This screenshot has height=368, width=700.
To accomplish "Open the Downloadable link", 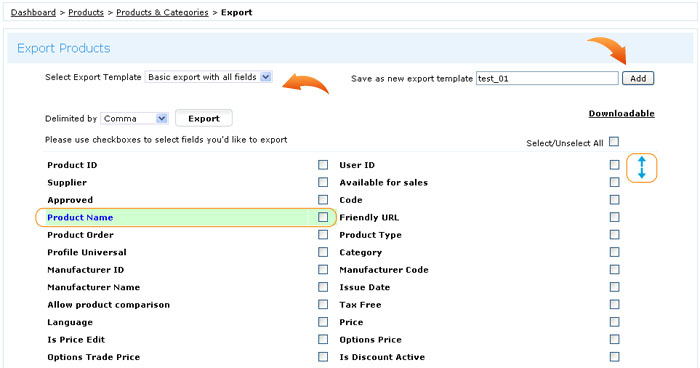I will pyautogui.click(x=621, y=113).
